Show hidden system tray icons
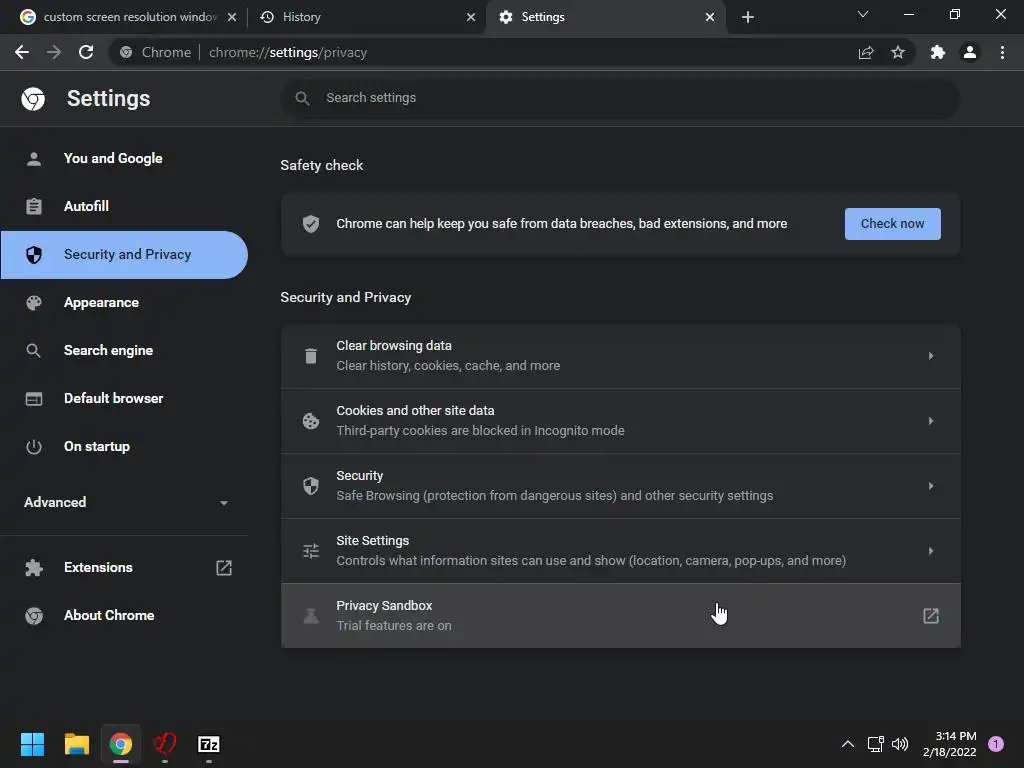This screenshot has width=1024, height=768. click(848, 744)
